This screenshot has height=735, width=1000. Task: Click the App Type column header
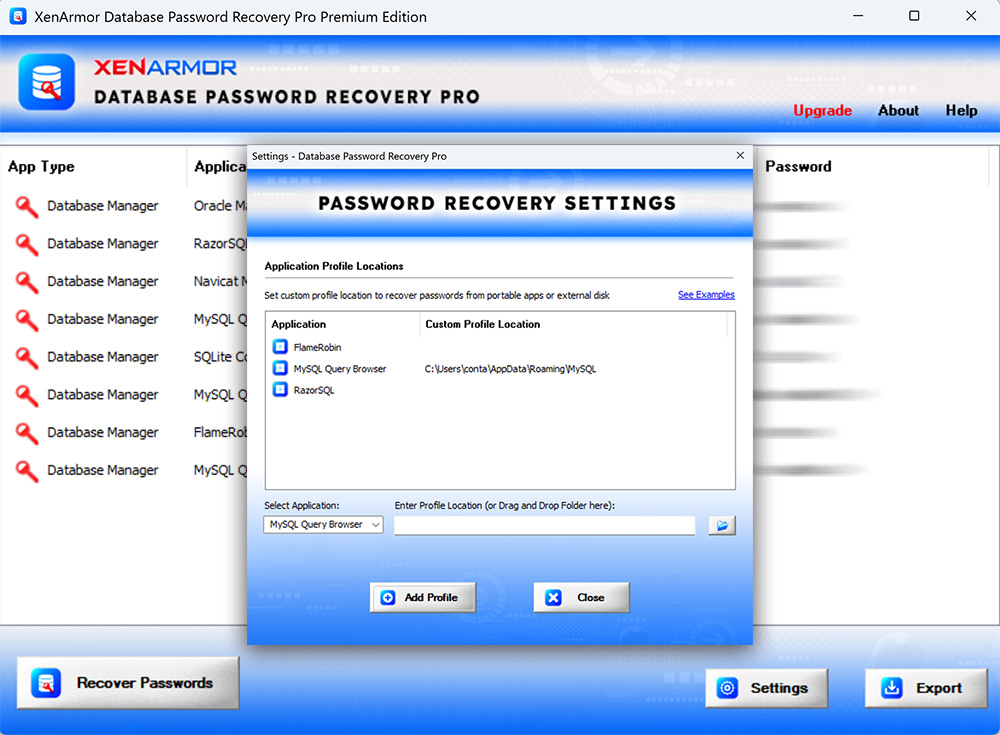(41, 167)
